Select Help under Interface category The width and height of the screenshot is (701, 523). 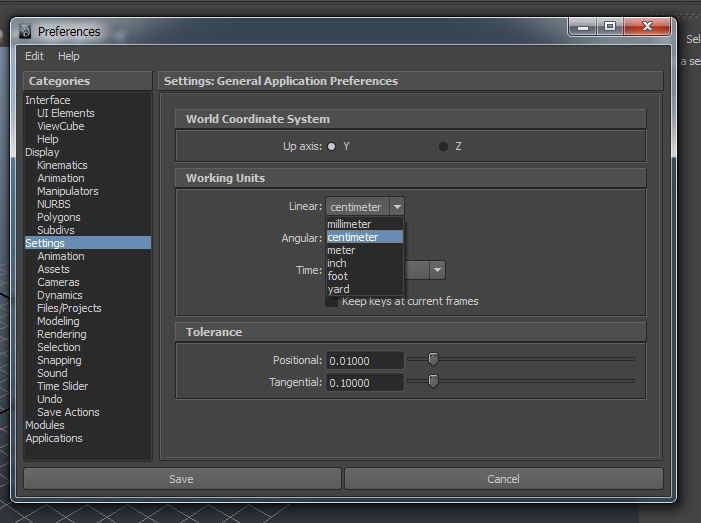[88, 139]
